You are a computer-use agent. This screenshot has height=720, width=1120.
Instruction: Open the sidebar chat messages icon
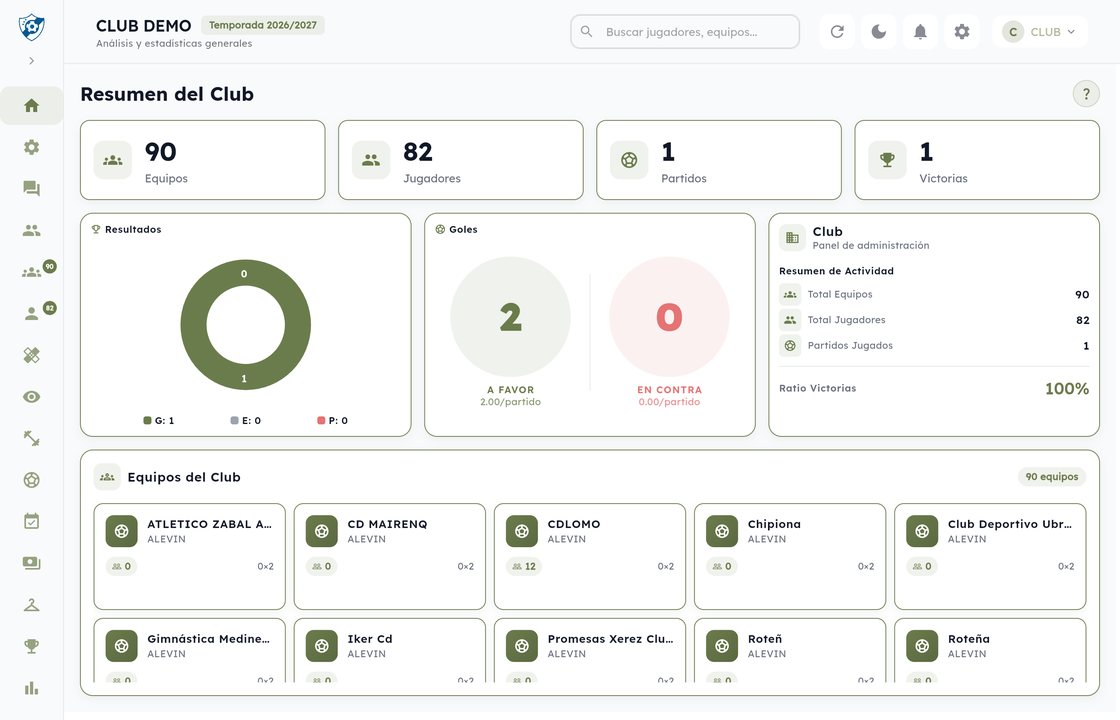pyautogui.click(x=31, y=189)
